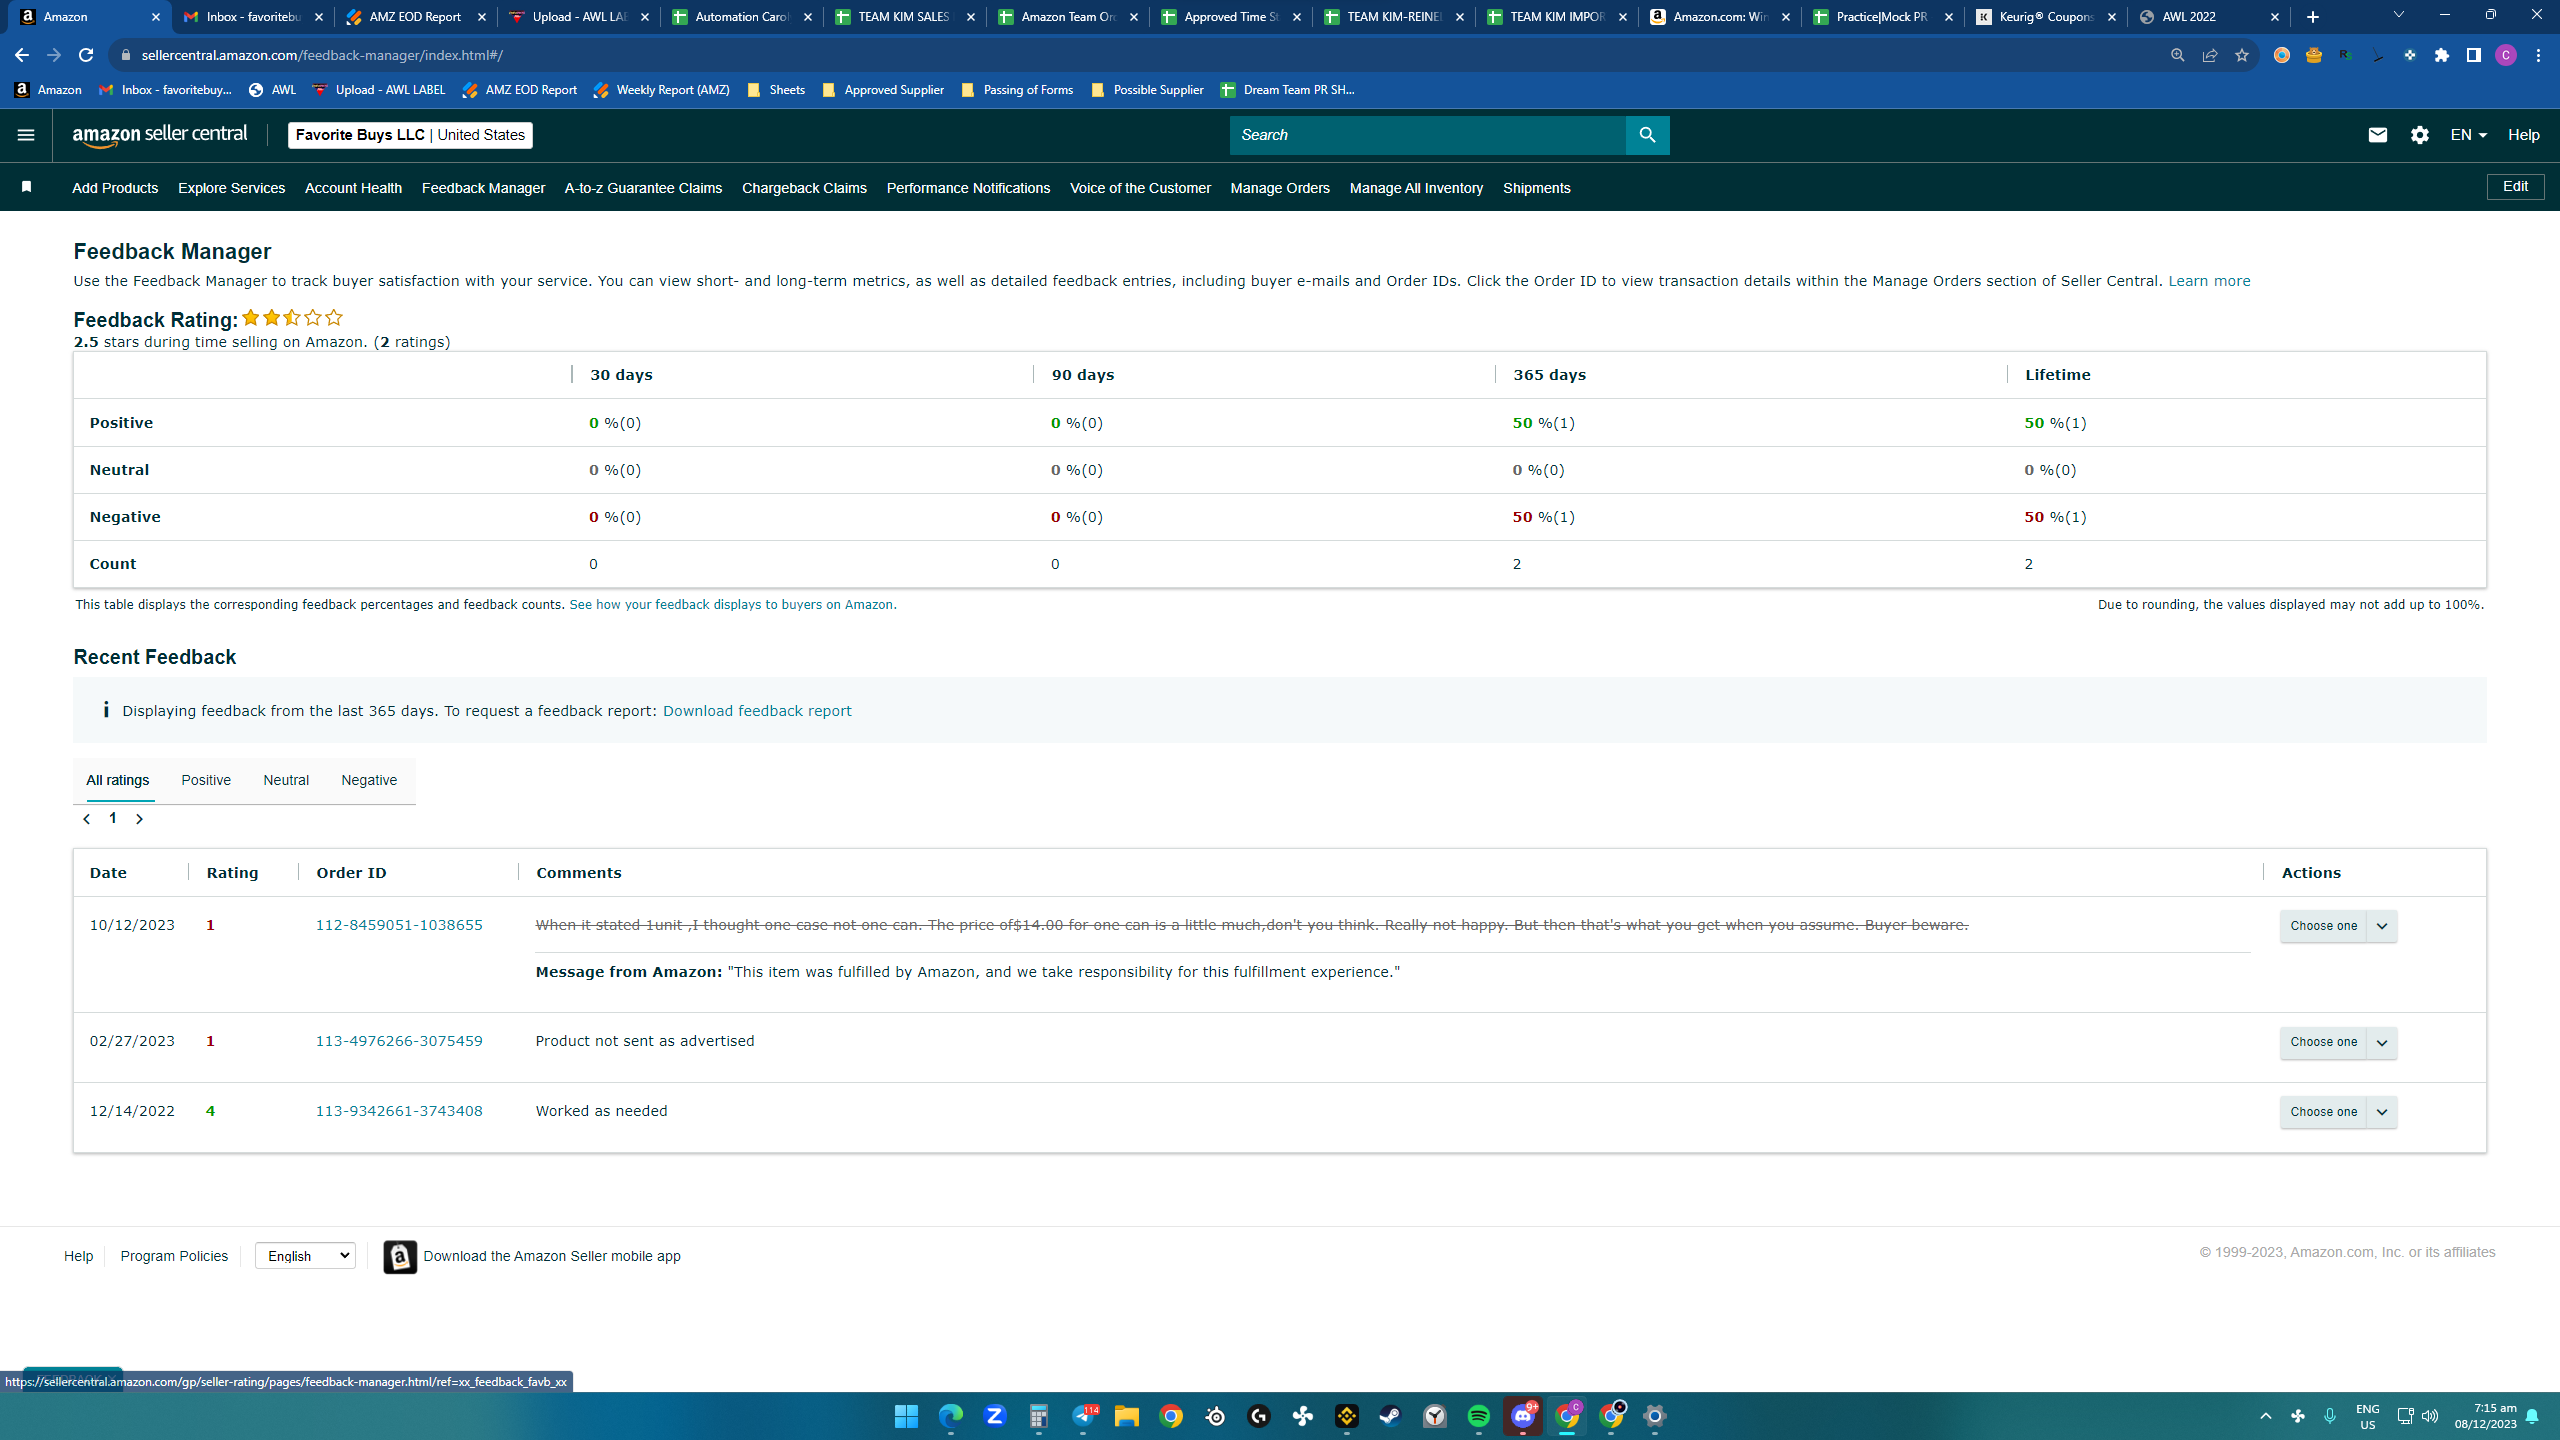This screenshot has height=1440, width=2560.
Task: Expand Choose one arrow for order 113-4976266-3075459
Action: point(2382,1042)
